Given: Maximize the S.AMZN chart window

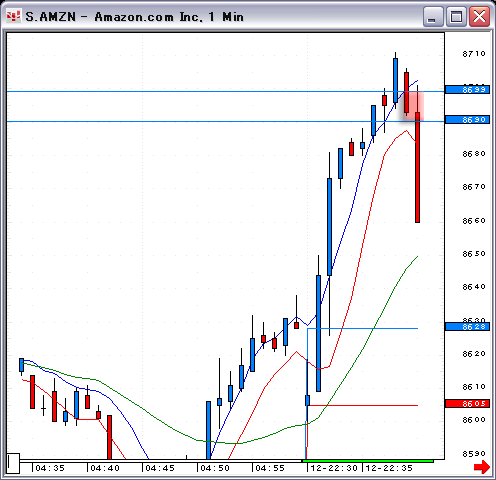Looking at the screenshot, I should click(x=456, y=16).
